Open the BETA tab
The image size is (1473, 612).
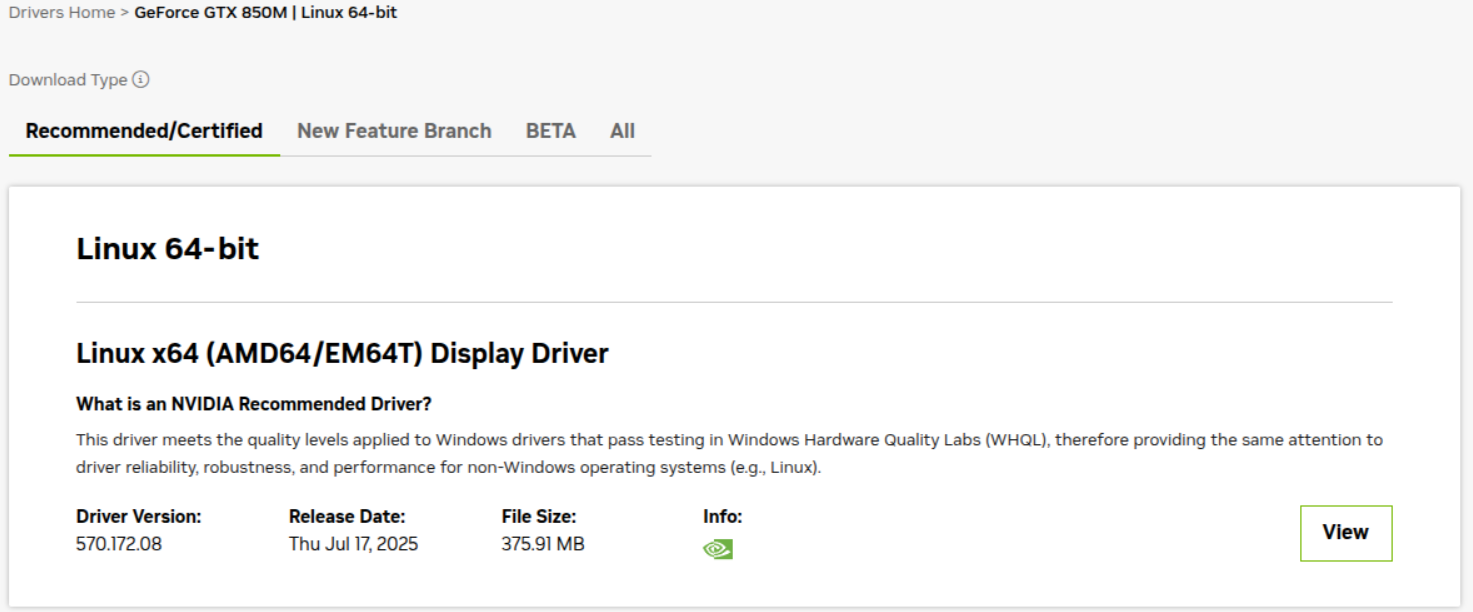coord(551,131)
